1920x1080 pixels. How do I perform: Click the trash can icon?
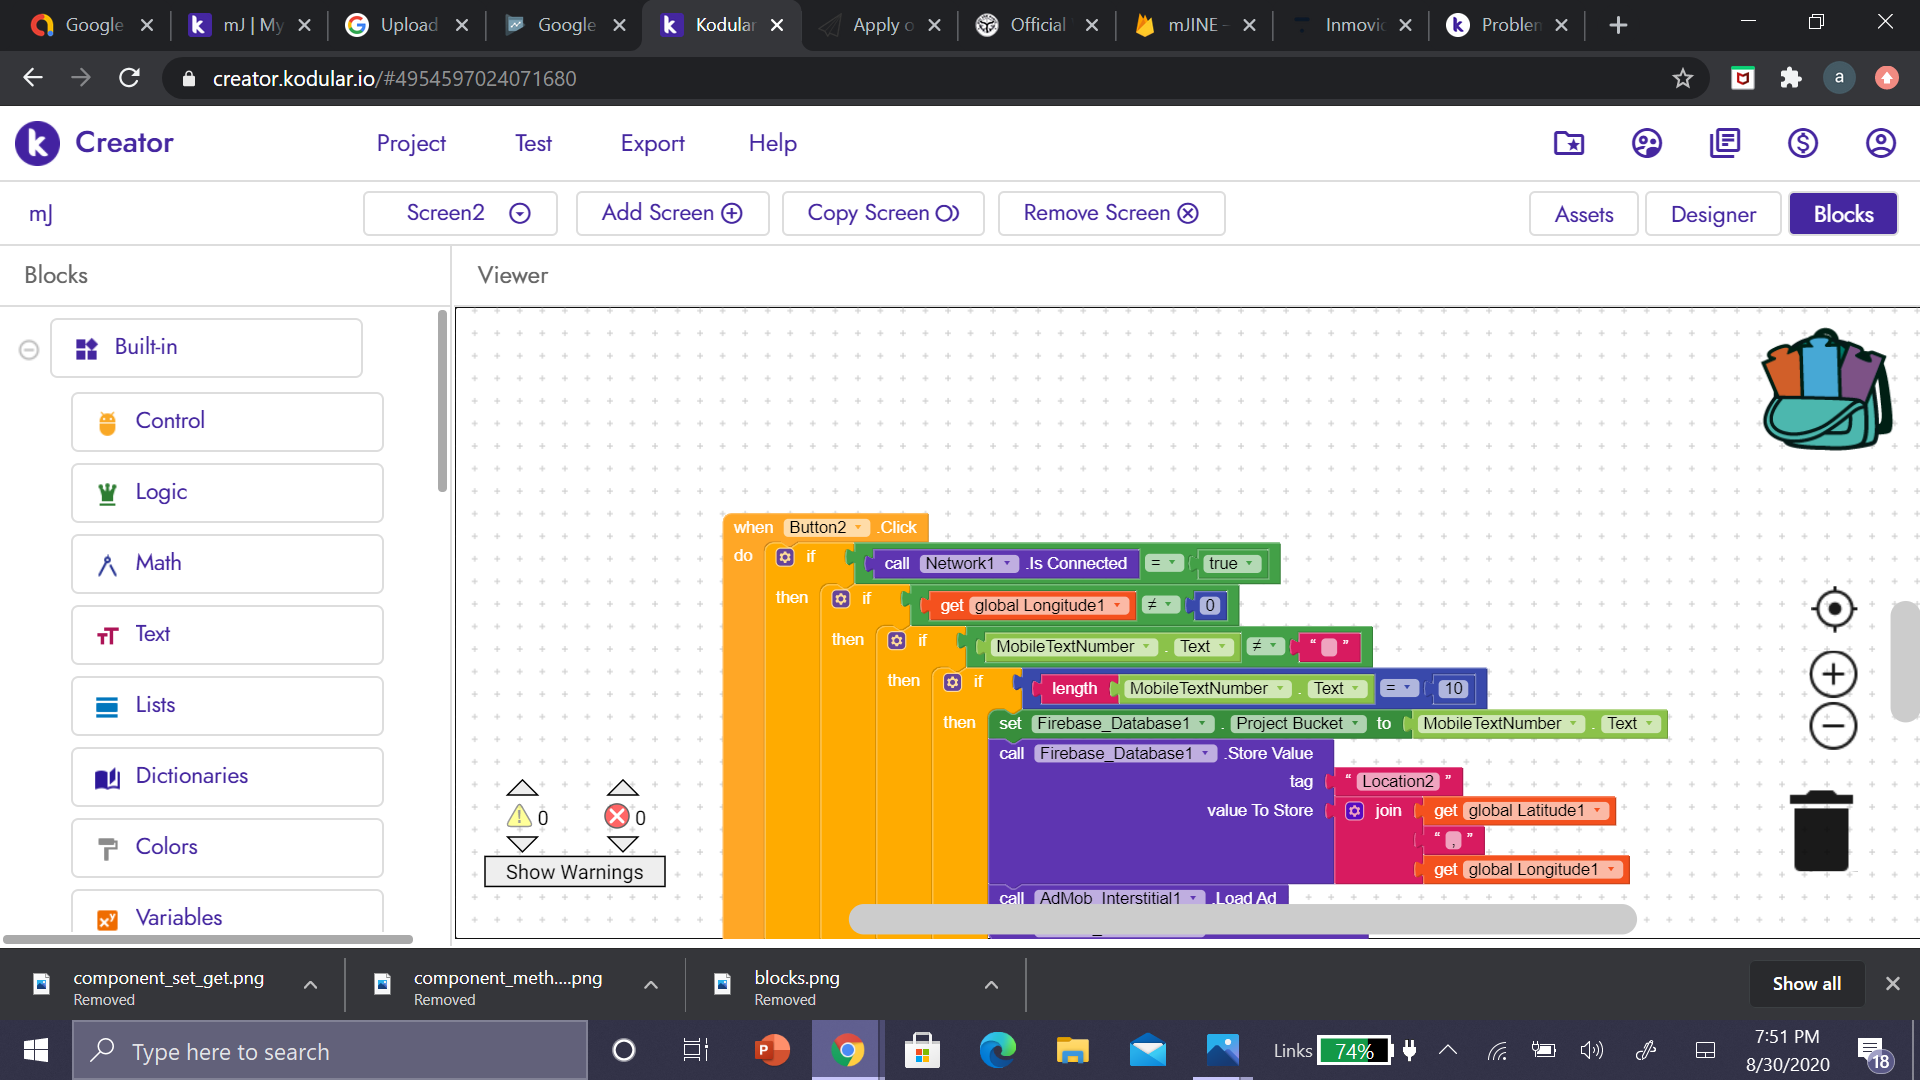(1821, 832)
